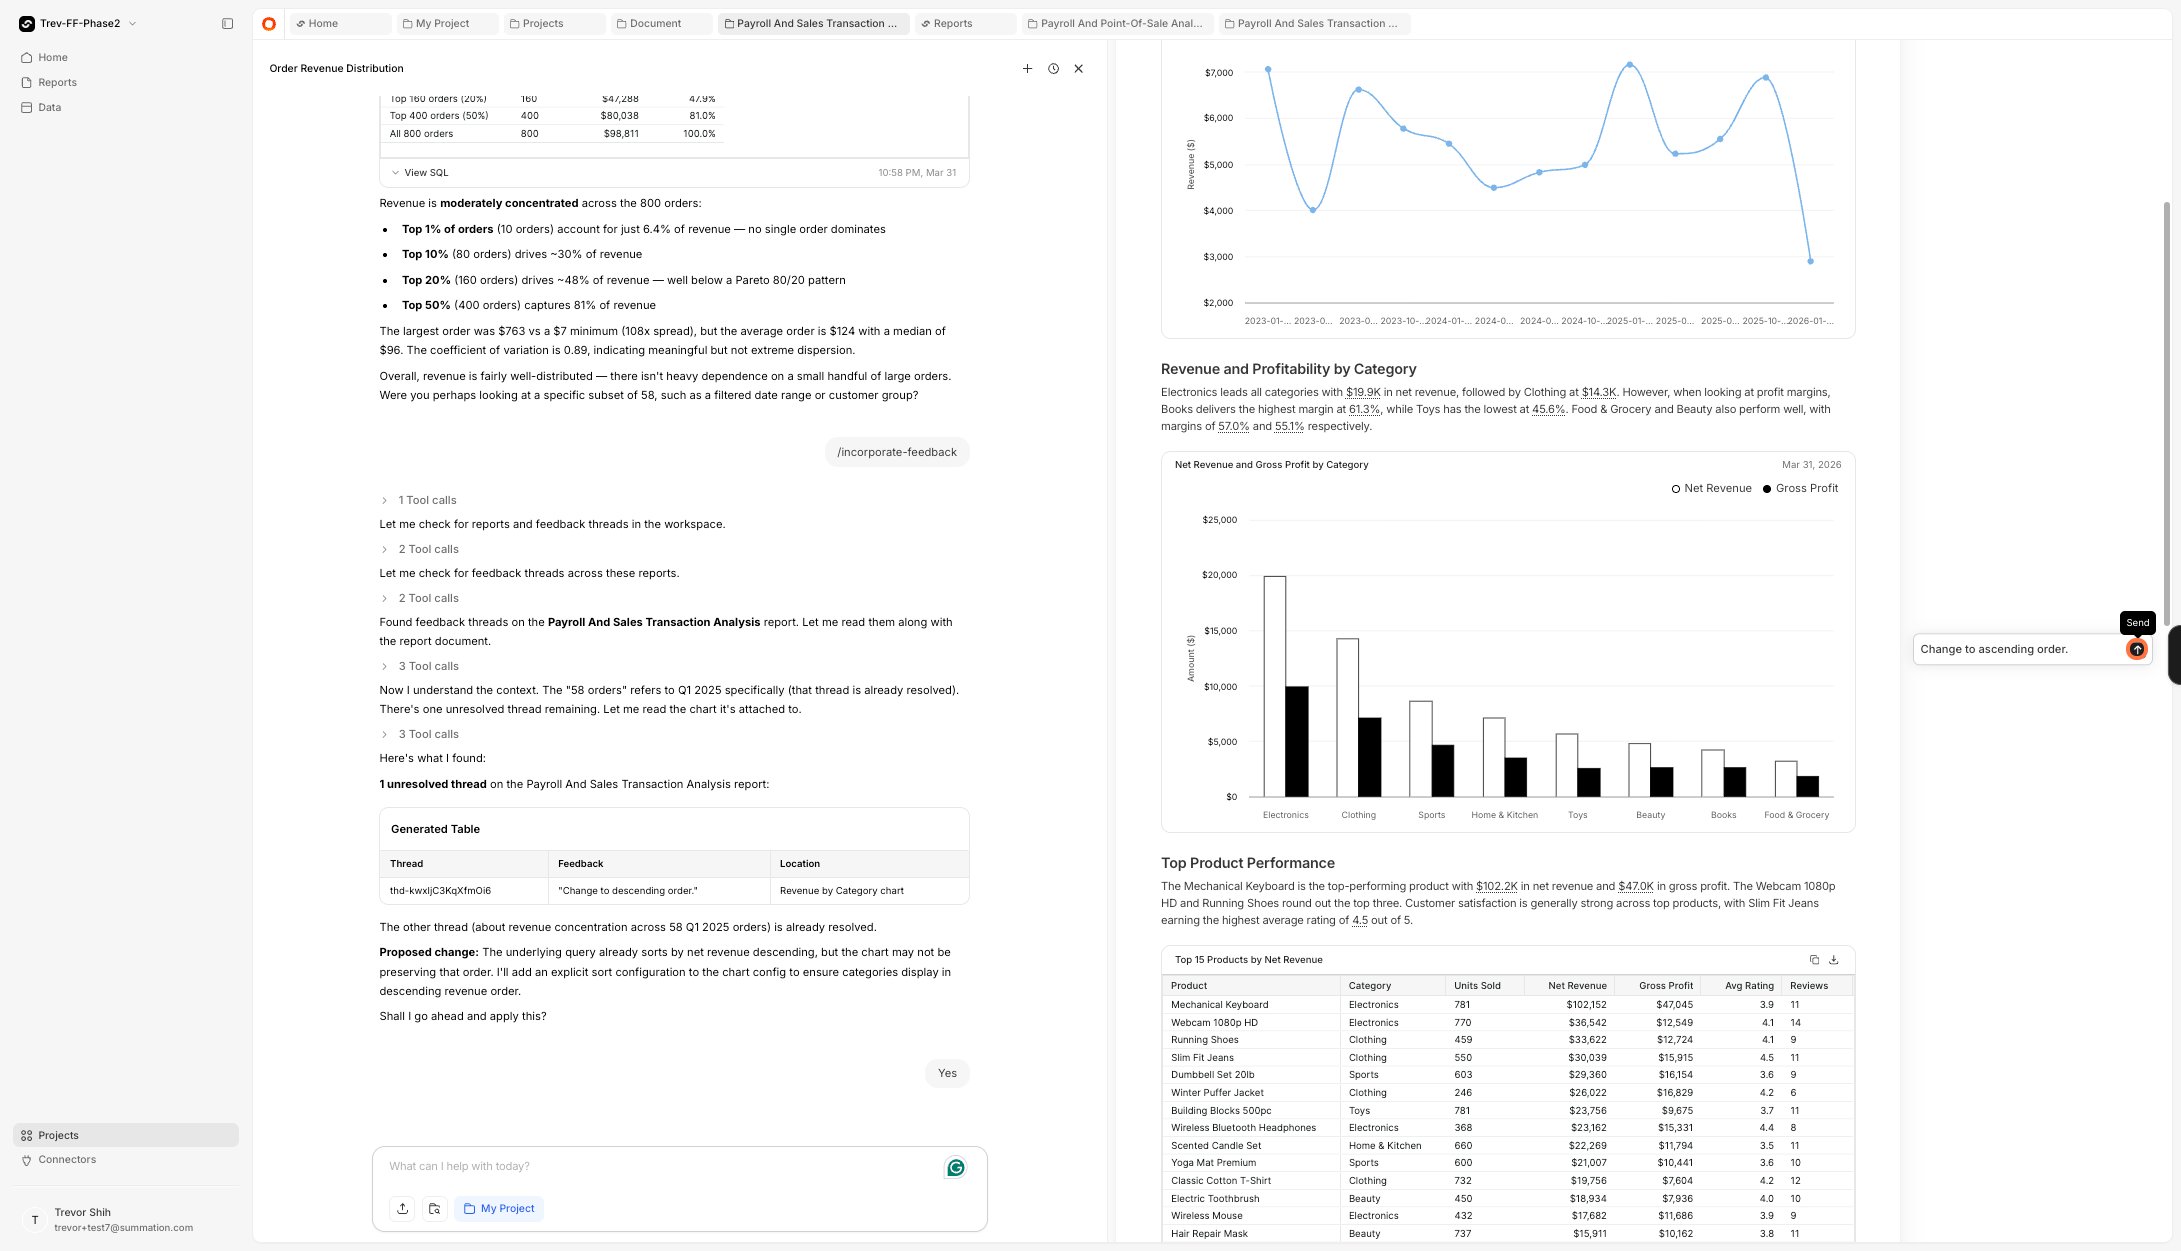Switch to the Reports tab
The height and width of the screenshot is (1251, 2181).
coord(965,23)
